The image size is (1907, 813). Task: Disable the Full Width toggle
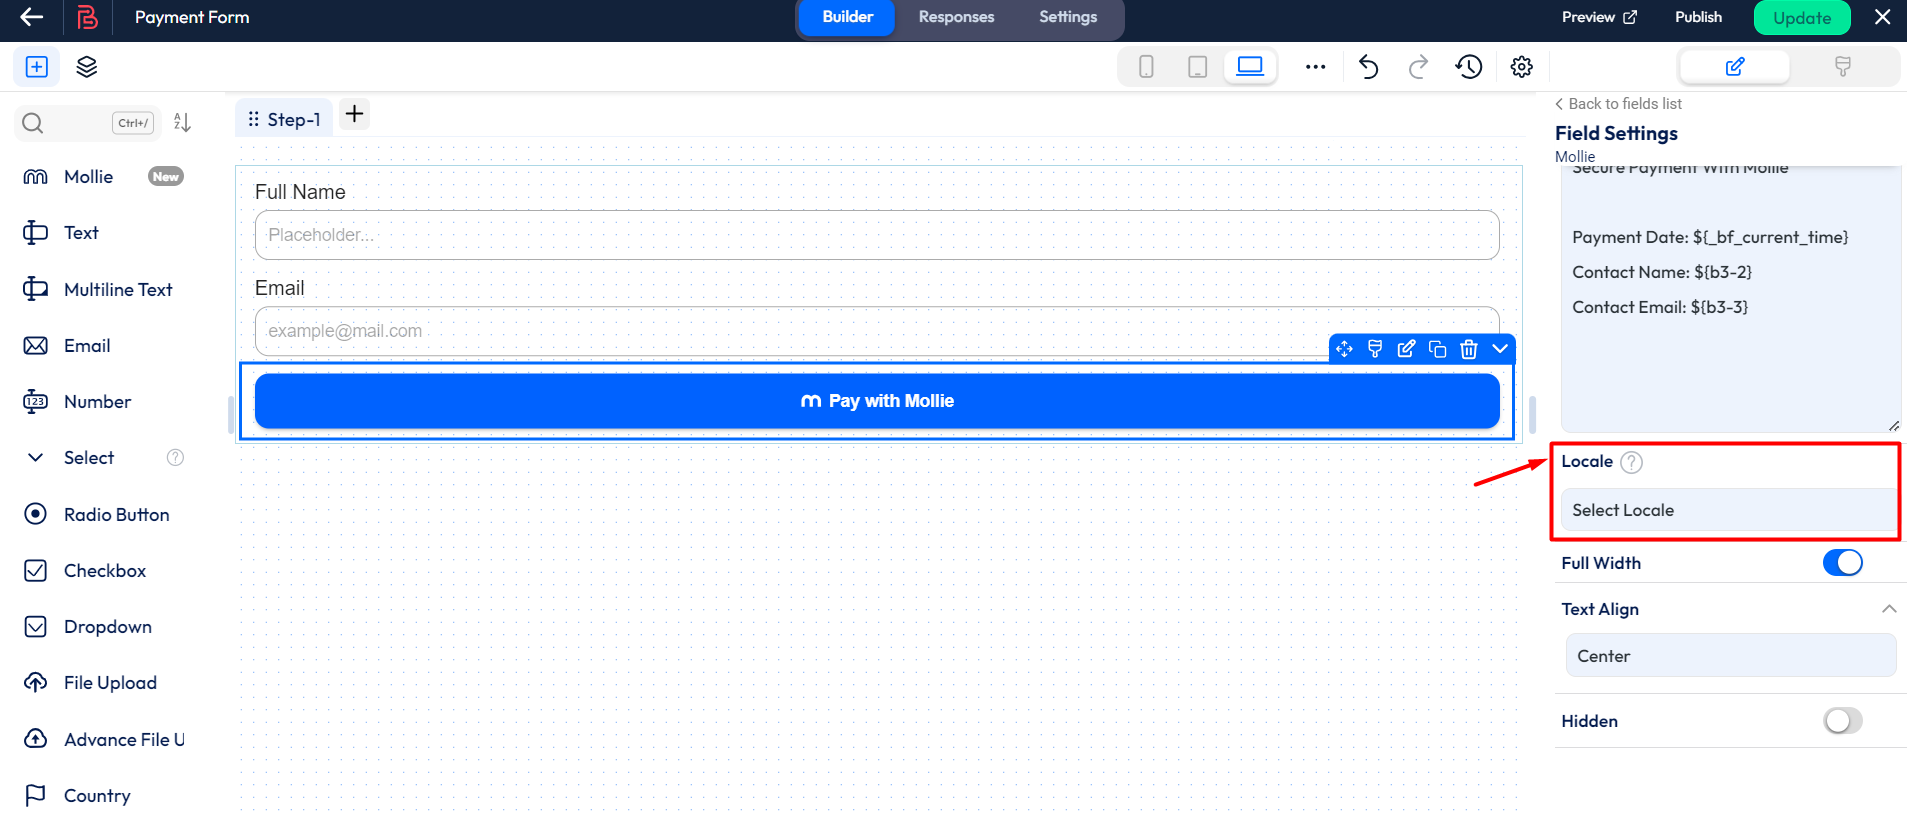coord(1842,563)
